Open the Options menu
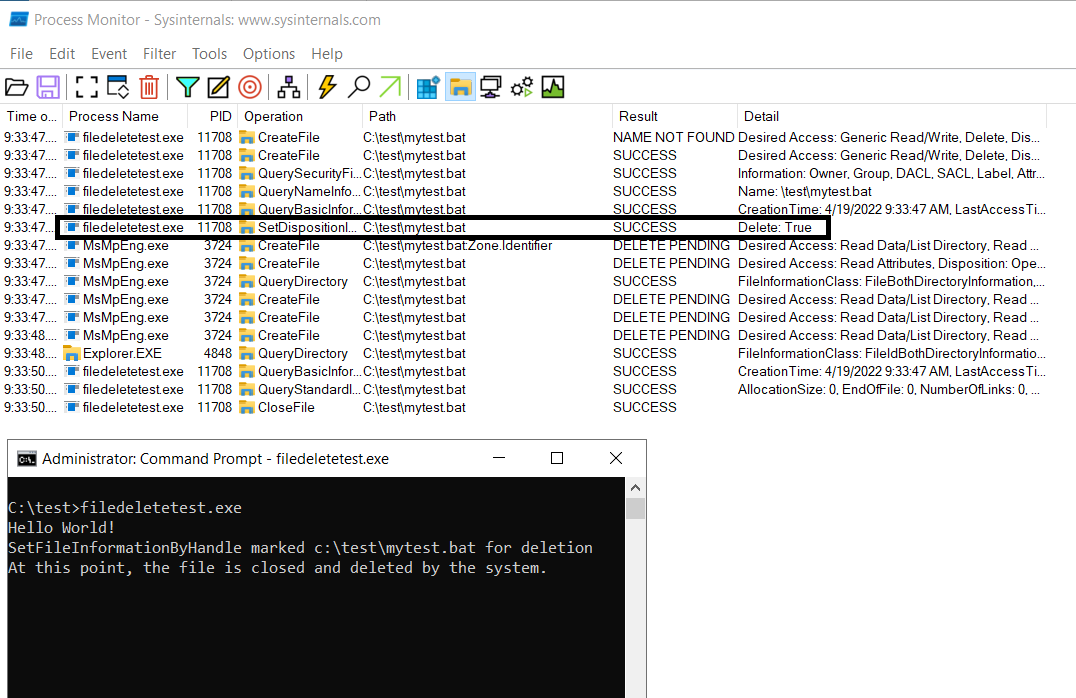This screenshot has height=698, width=1076. [269, 54]
